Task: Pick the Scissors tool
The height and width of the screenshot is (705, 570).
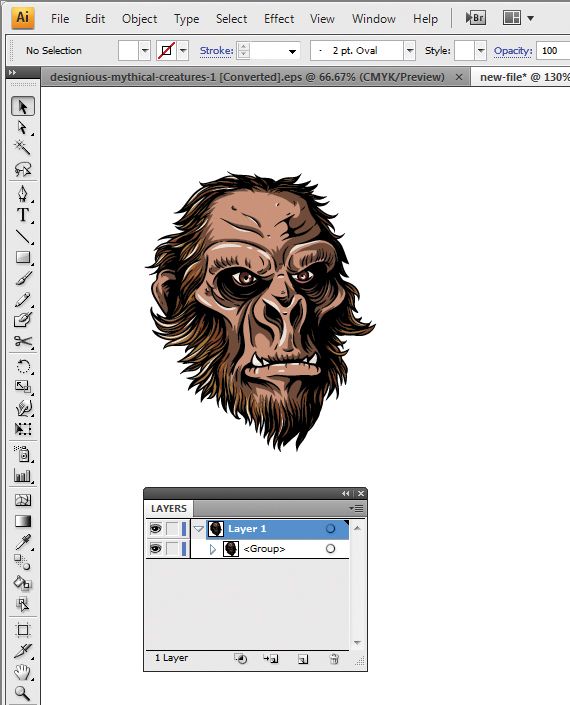Action: (x=22, y=342)
